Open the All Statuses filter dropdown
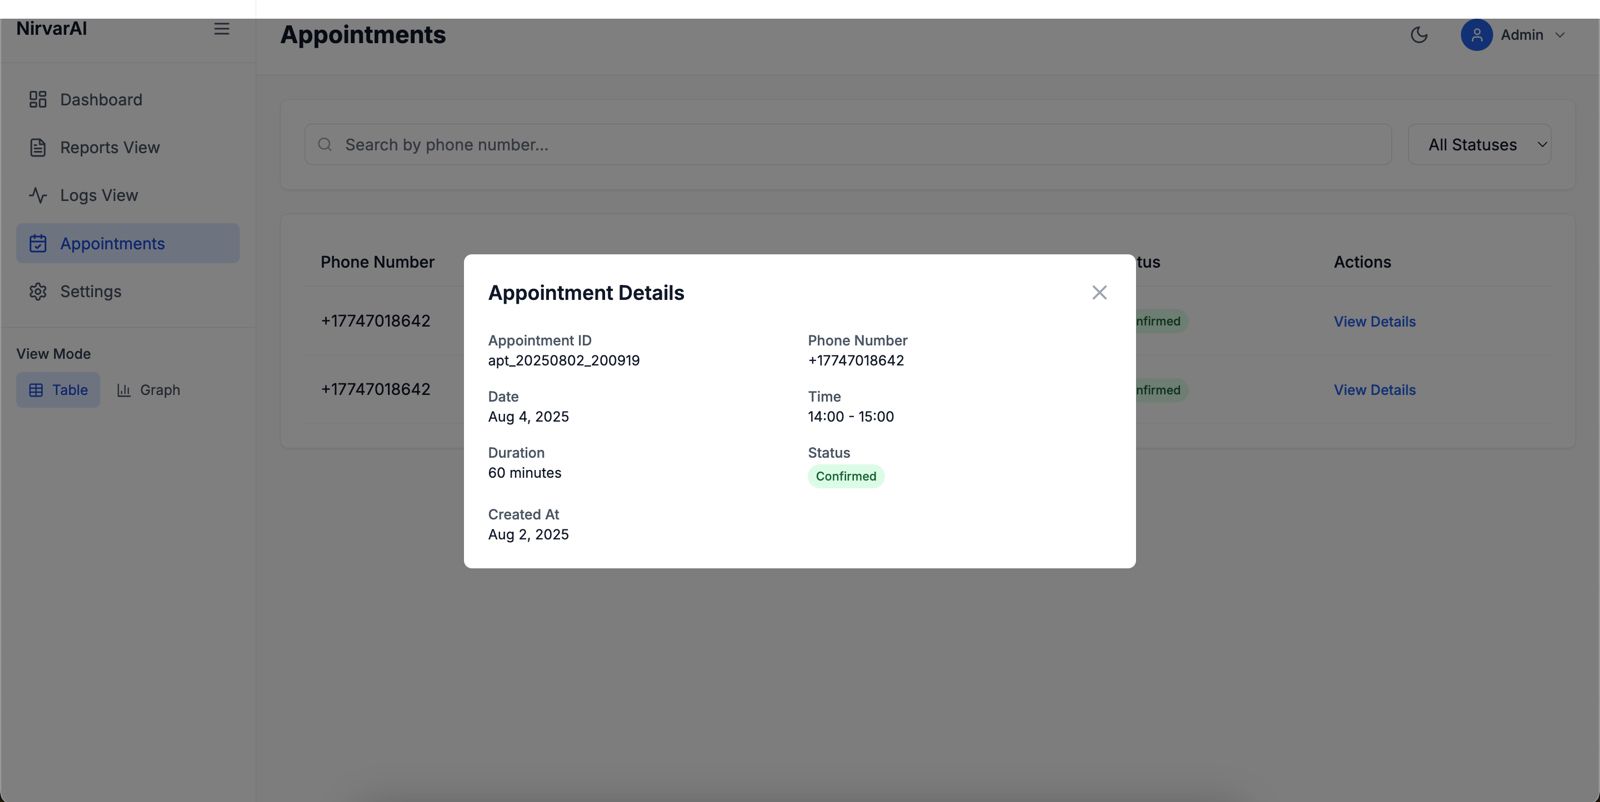 tap(1480, 145)
